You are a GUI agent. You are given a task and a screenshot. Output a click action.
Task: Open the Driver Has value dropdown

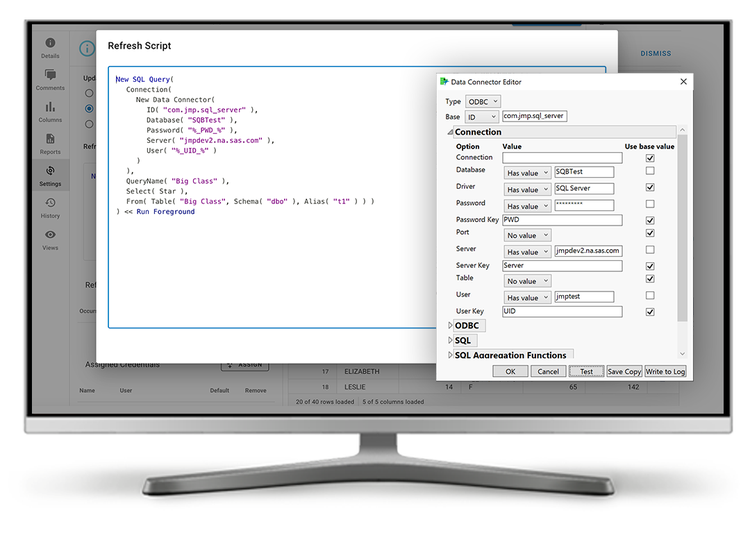[527, 189]
